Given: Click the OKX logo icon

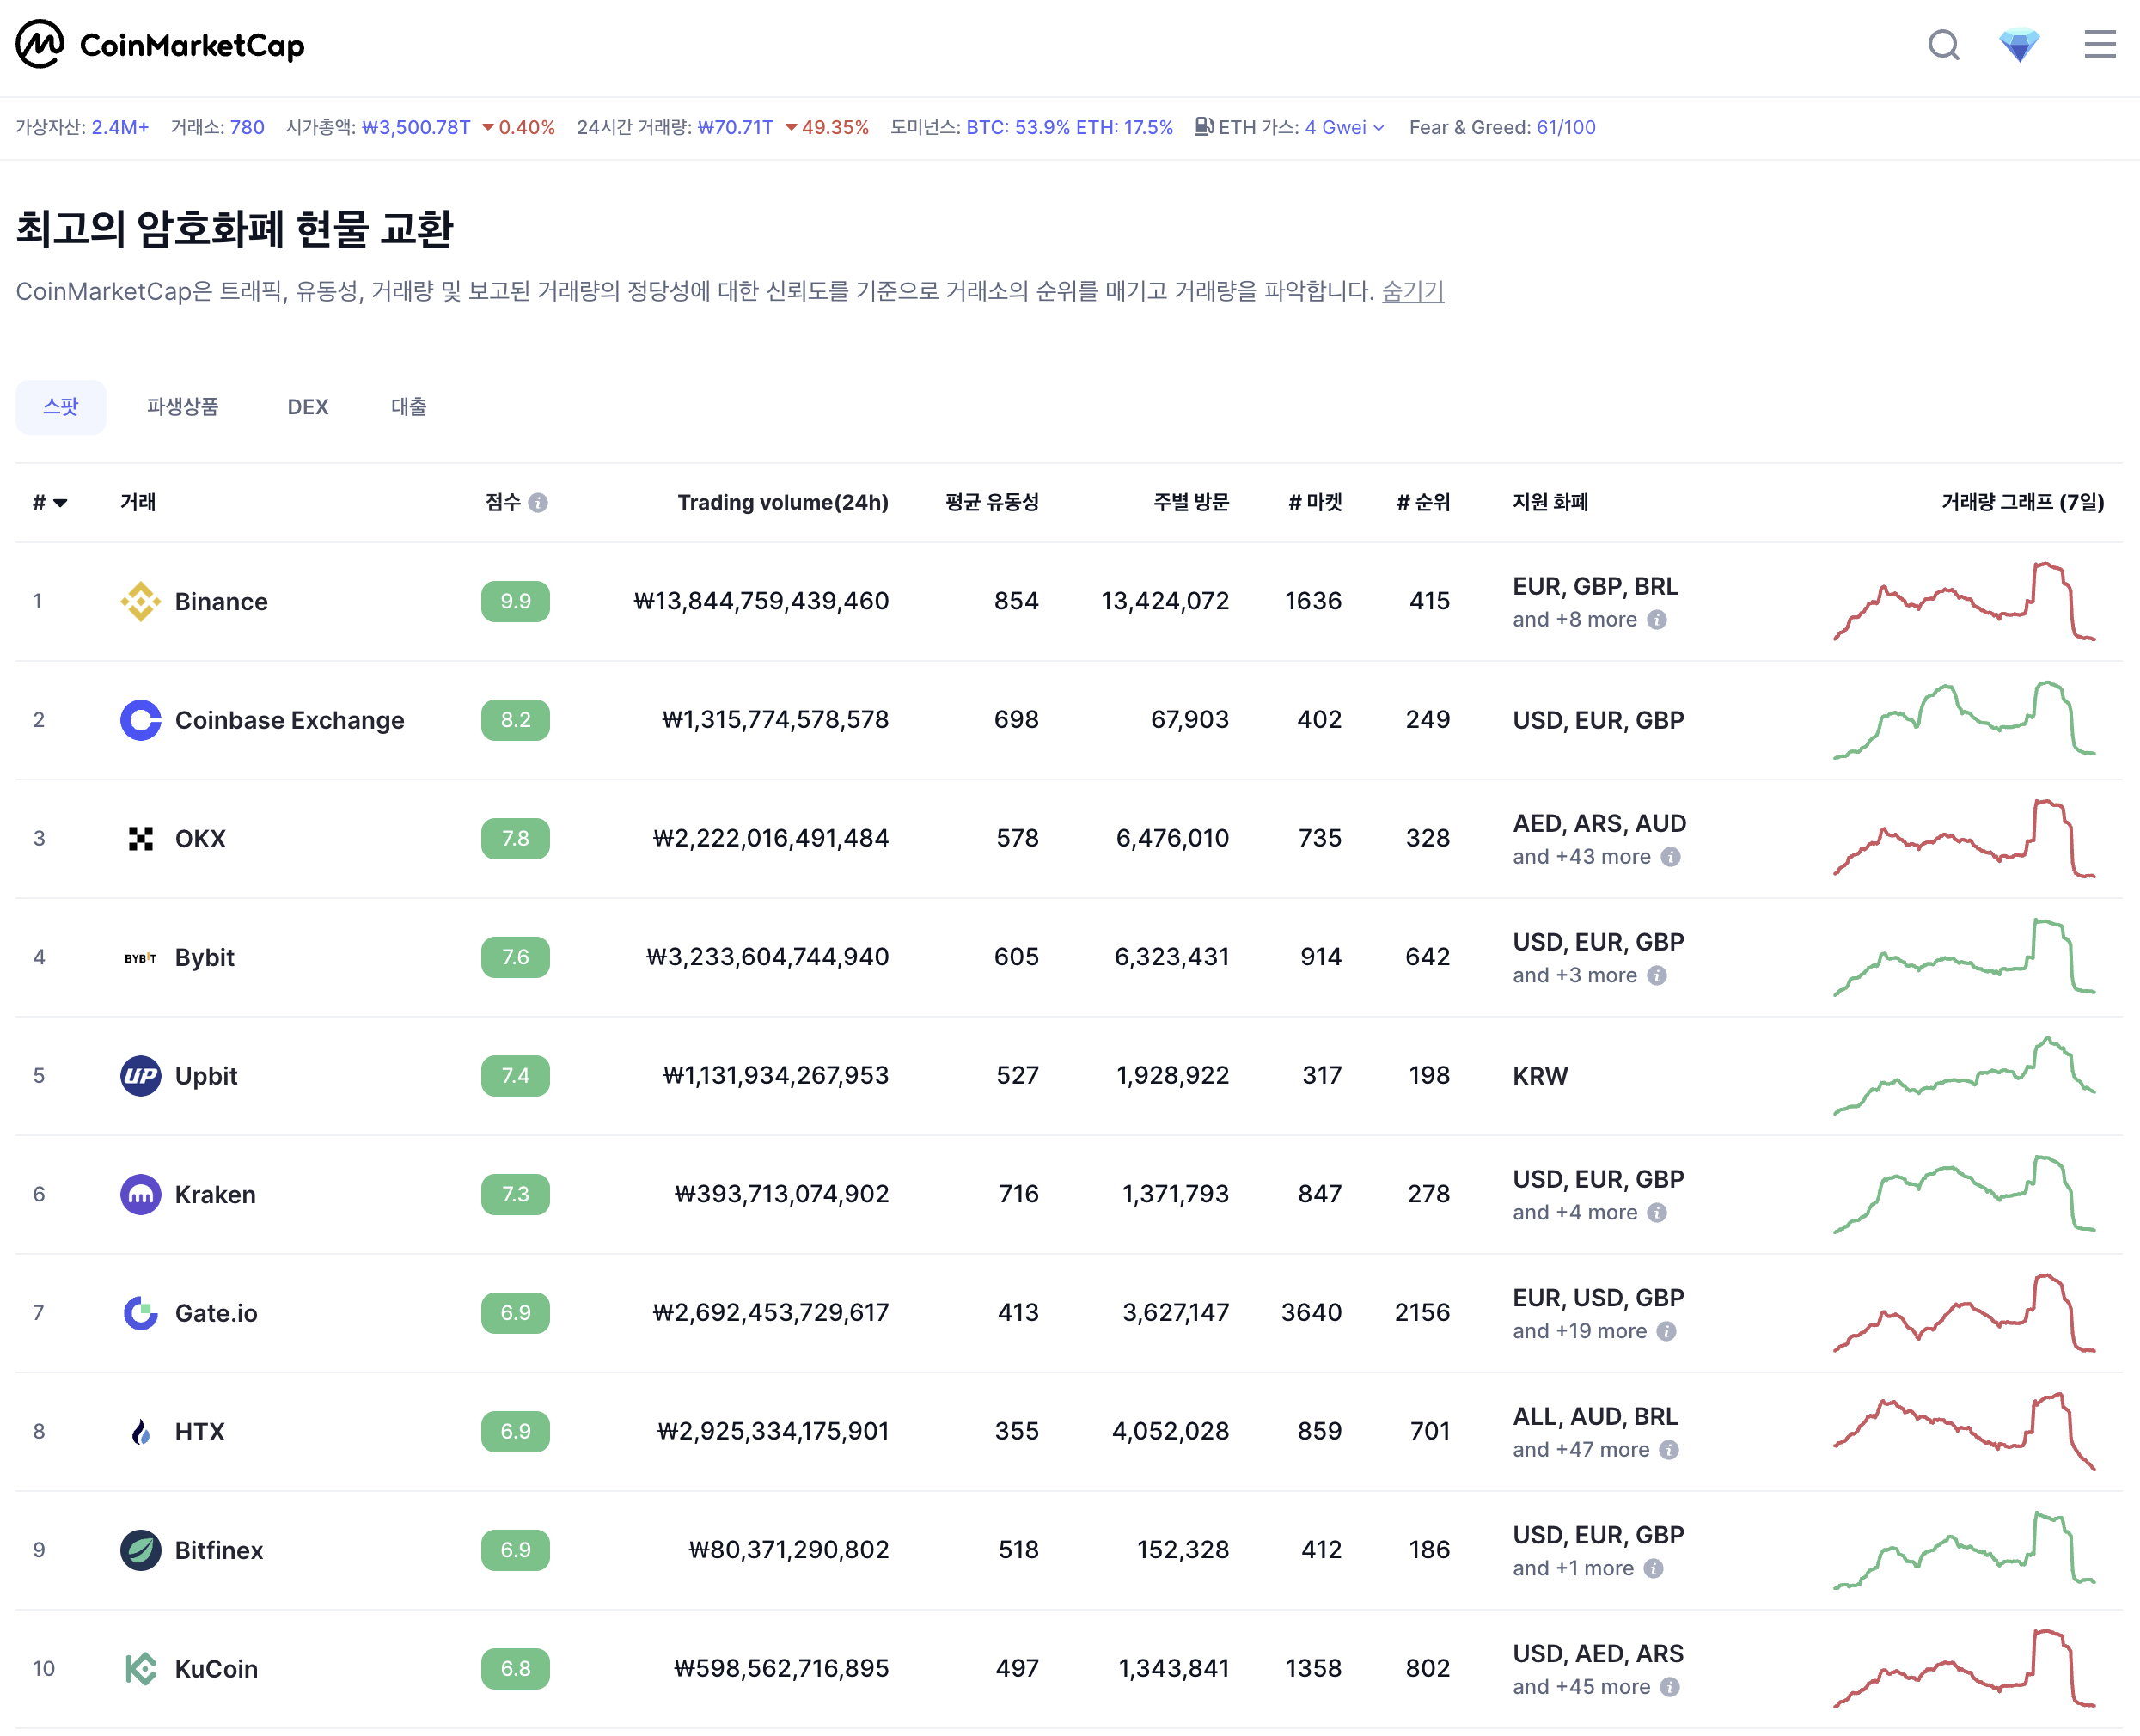Looking at the screenshot, I should 141,838.
